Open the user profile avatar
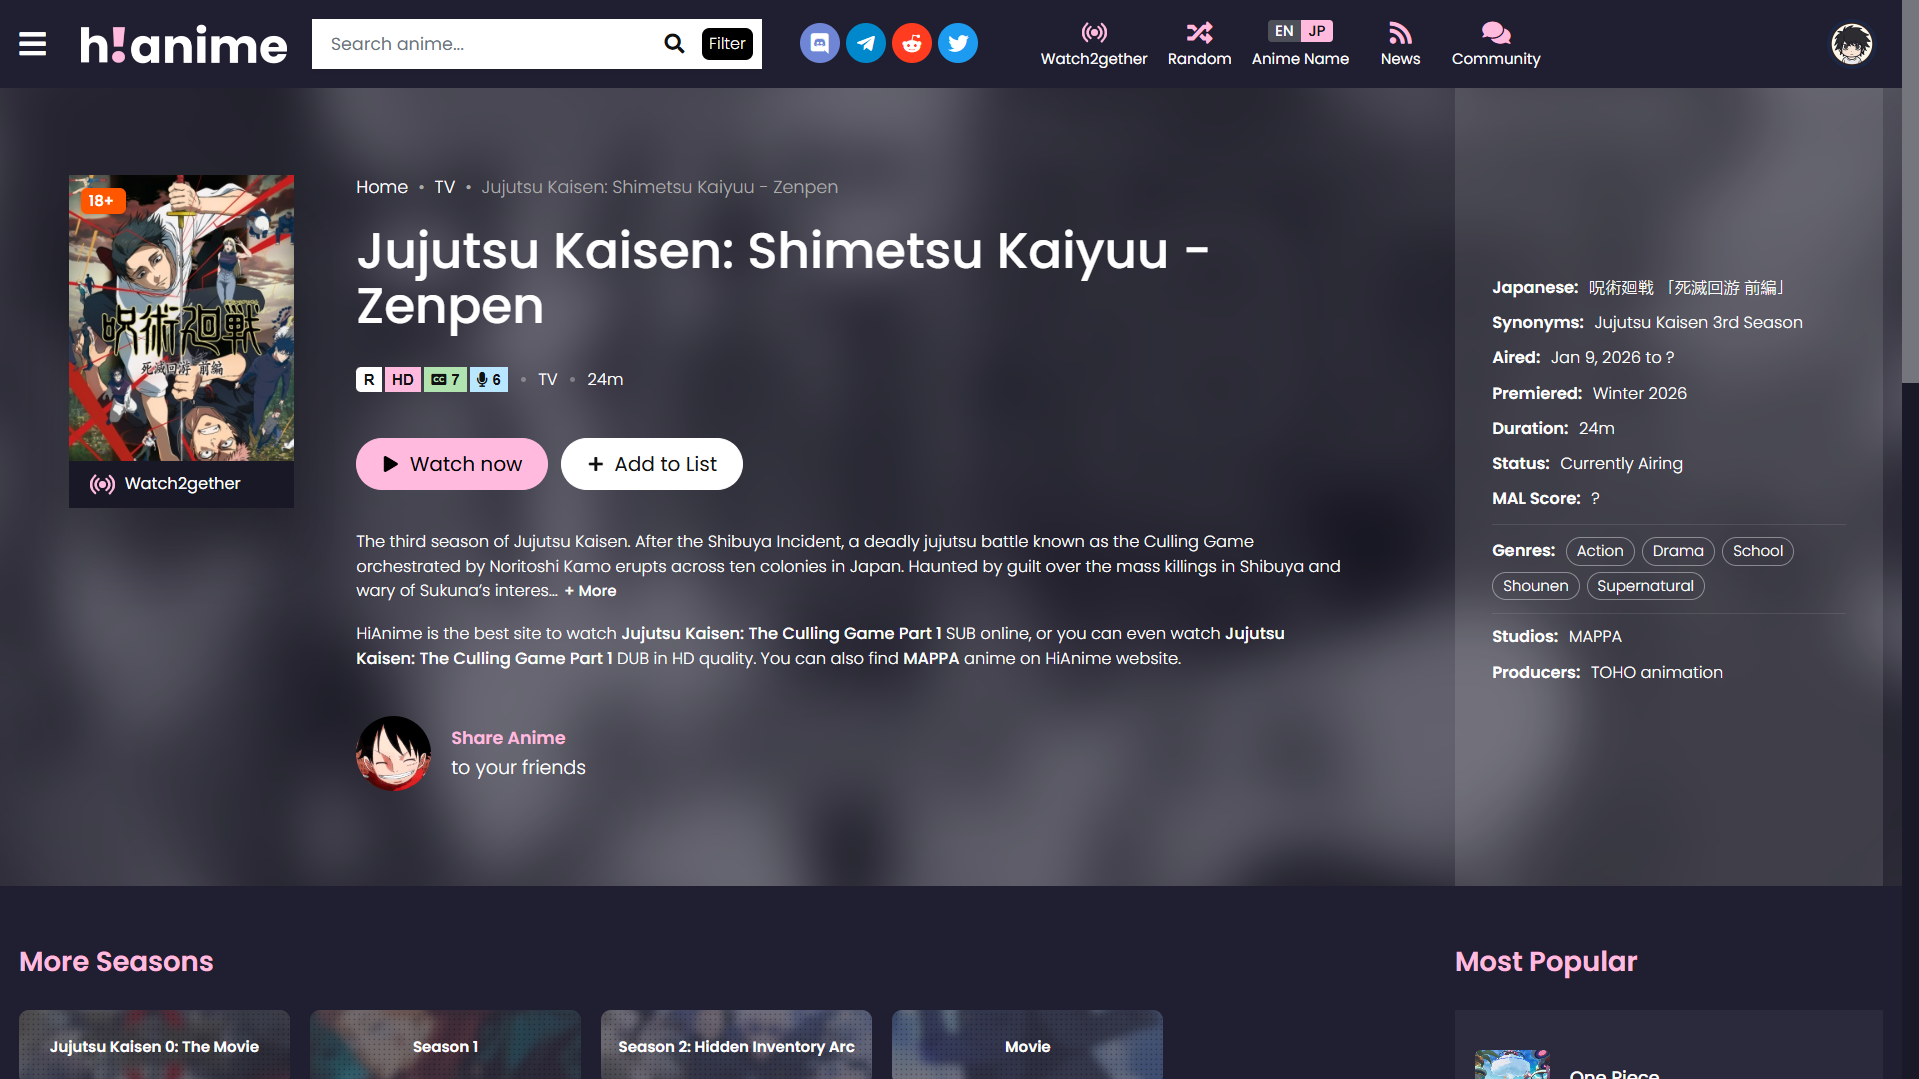Image resolution: width=1919 pixels, height=1079 pixels. (x=1851, y=44)
